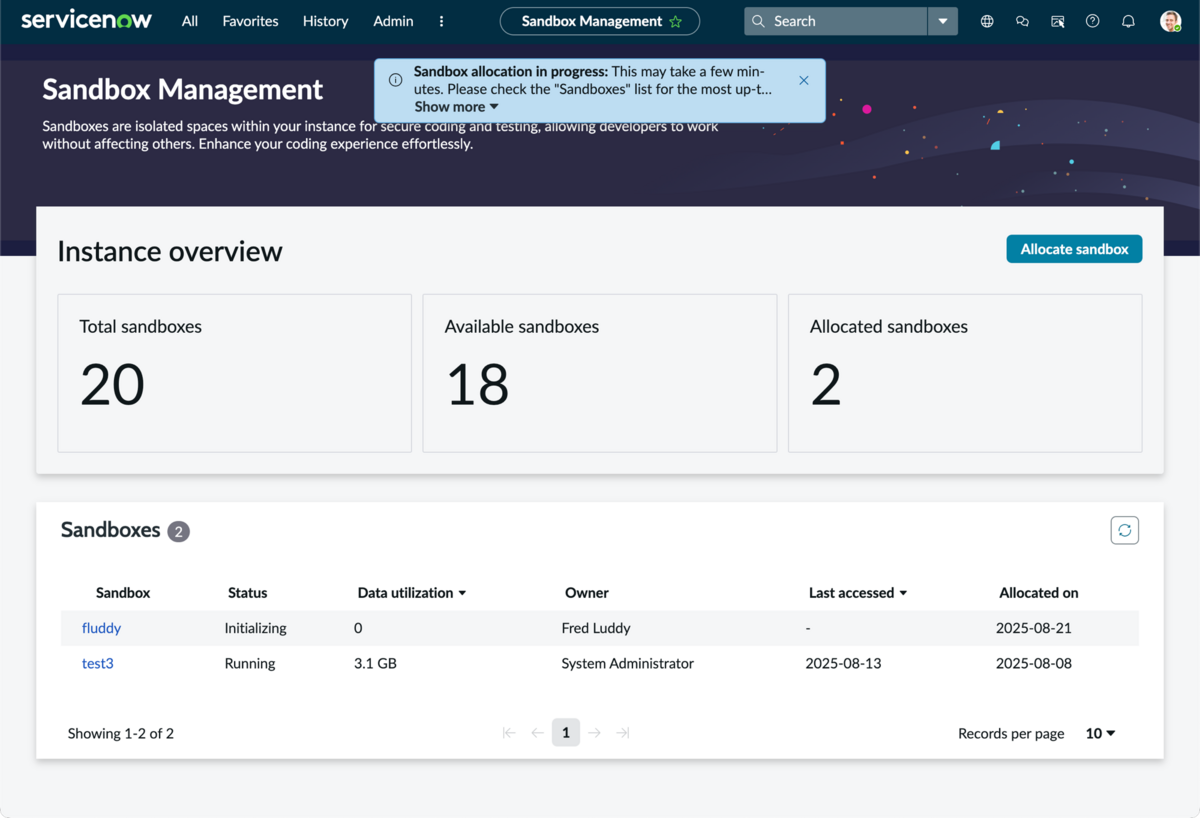Viewport: 1200px width, 818px height.
Task: Click the Search input field
Action: pos(836,21)
